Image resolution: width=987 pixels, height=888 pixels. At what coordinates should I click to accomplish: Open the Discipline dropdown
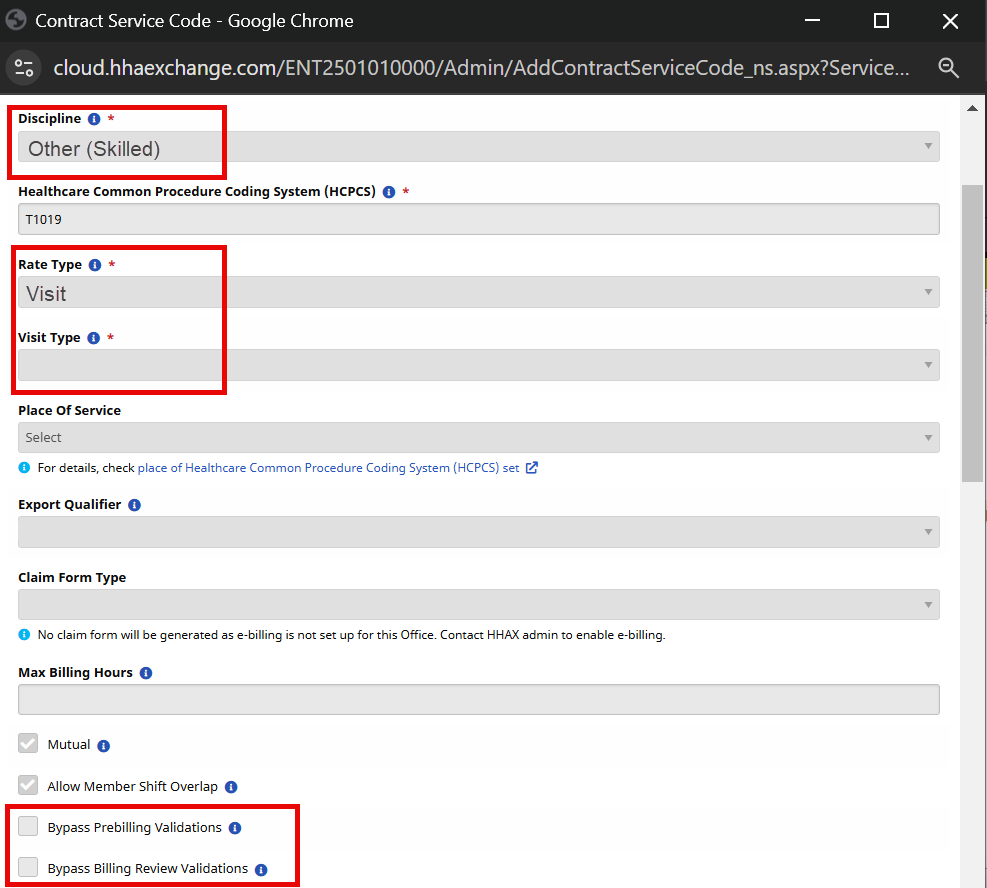(478, 148)
